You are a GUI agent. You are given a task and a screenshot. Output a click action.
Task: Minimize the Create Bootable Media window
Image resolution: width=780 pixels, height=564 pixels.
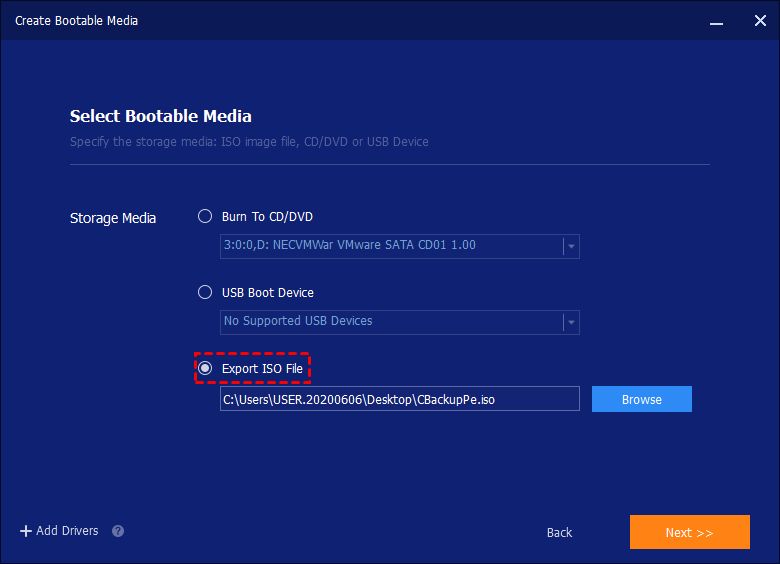tap(715, 21)
